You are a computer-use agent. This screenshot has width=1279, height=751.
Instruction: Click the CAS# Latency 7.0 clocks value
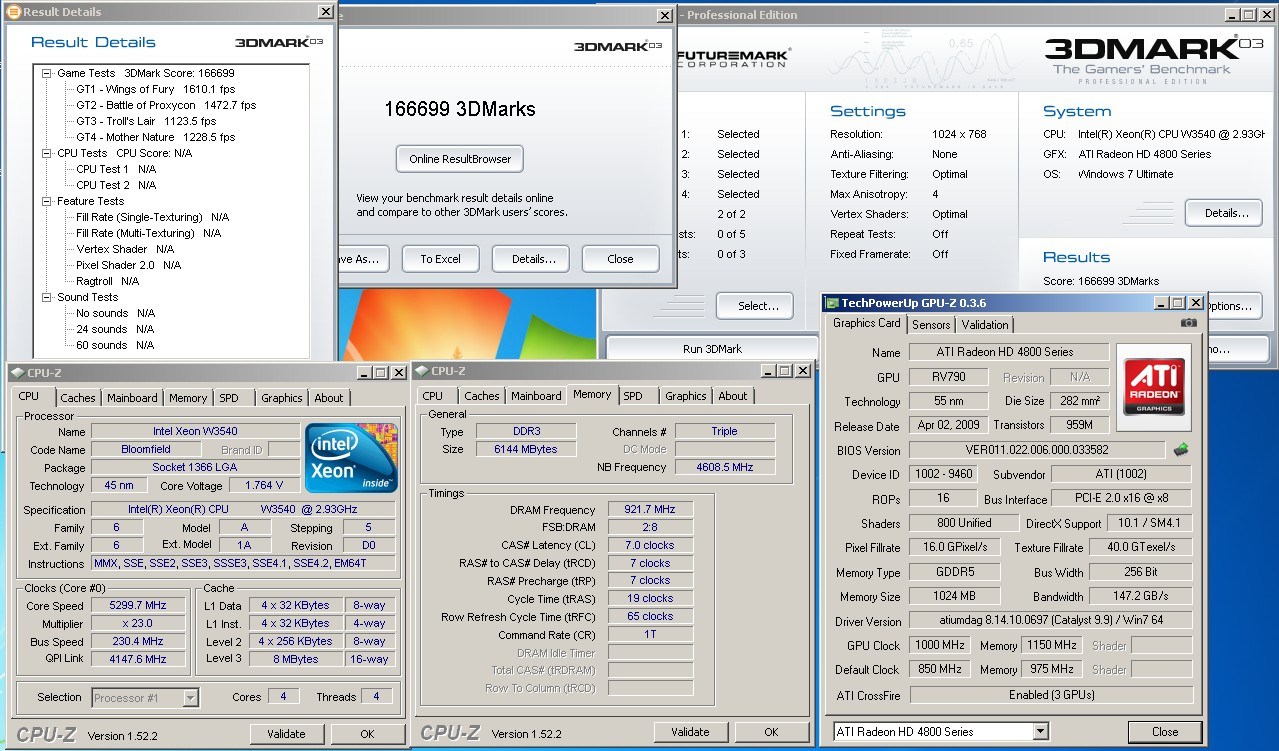[650, 546]
